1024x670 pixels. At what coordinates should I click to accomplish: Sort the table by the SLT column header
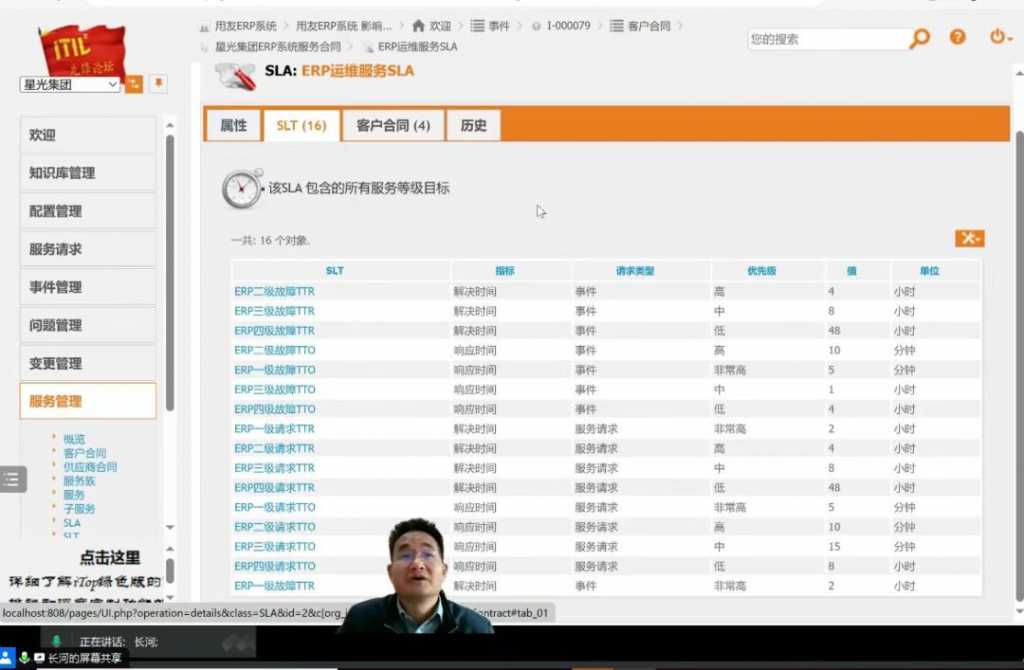tap(334, 270)
